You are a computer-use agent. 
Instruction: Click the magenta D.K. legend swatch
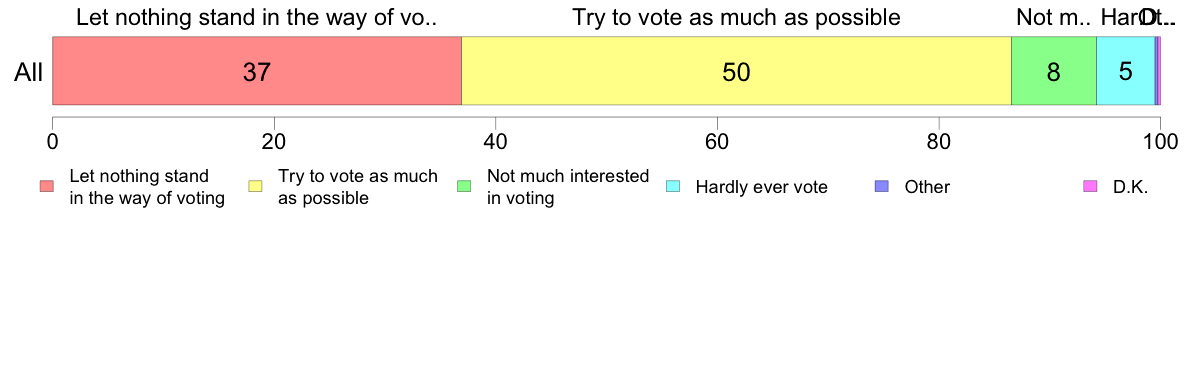click(x=1091, y=186)
